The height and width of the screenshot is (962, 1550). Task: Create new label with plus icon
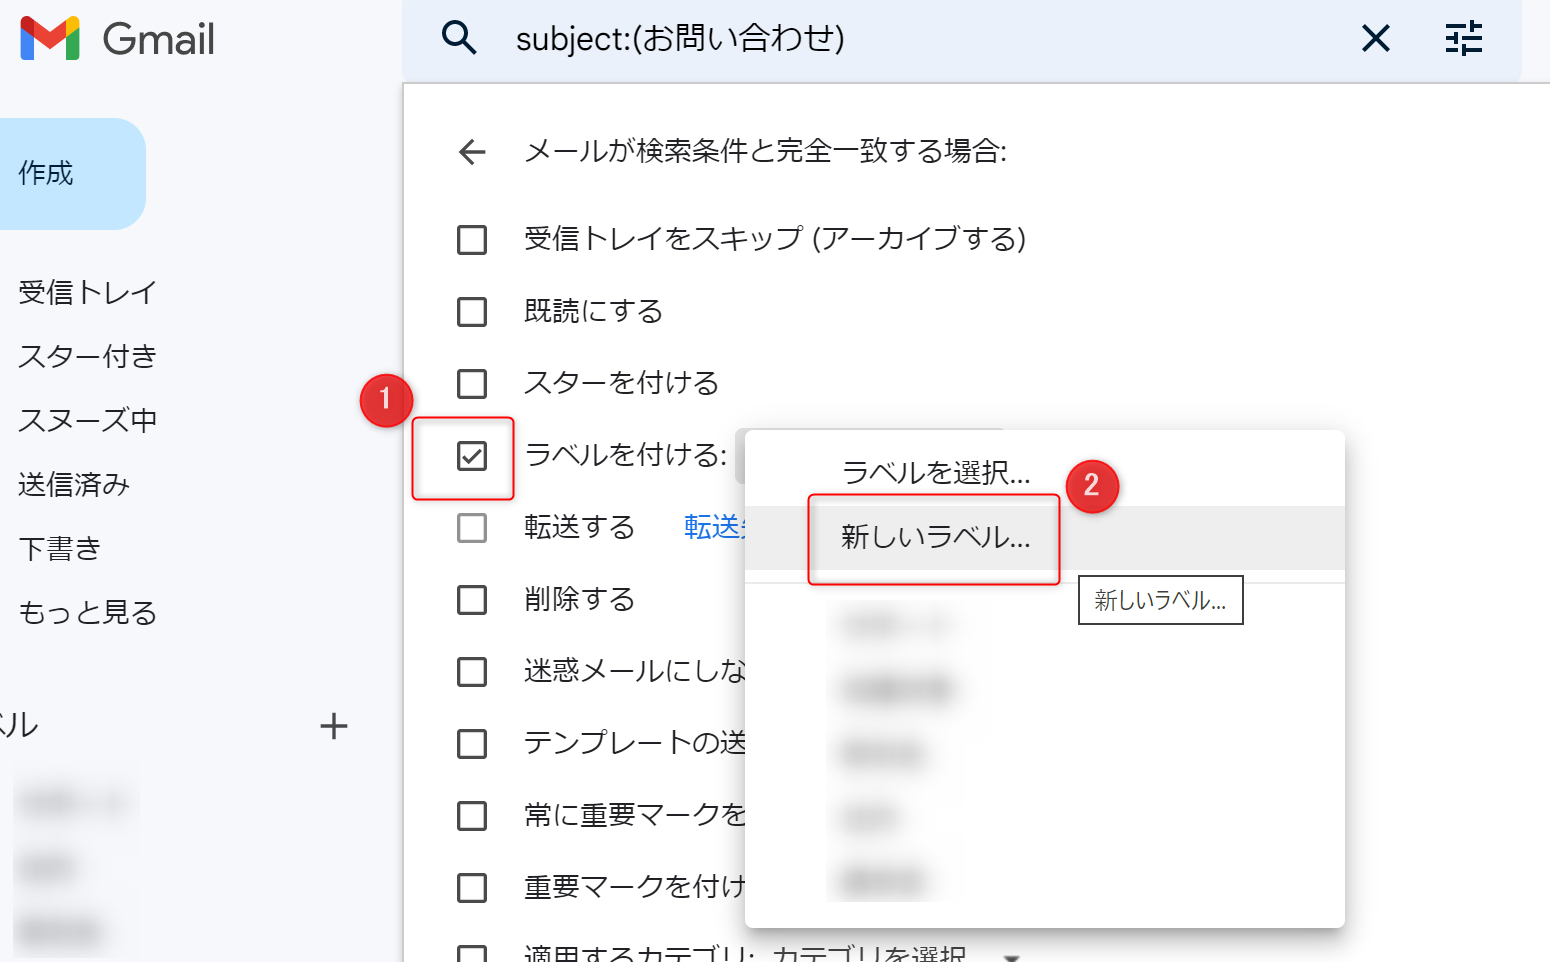tap(333, 726)
